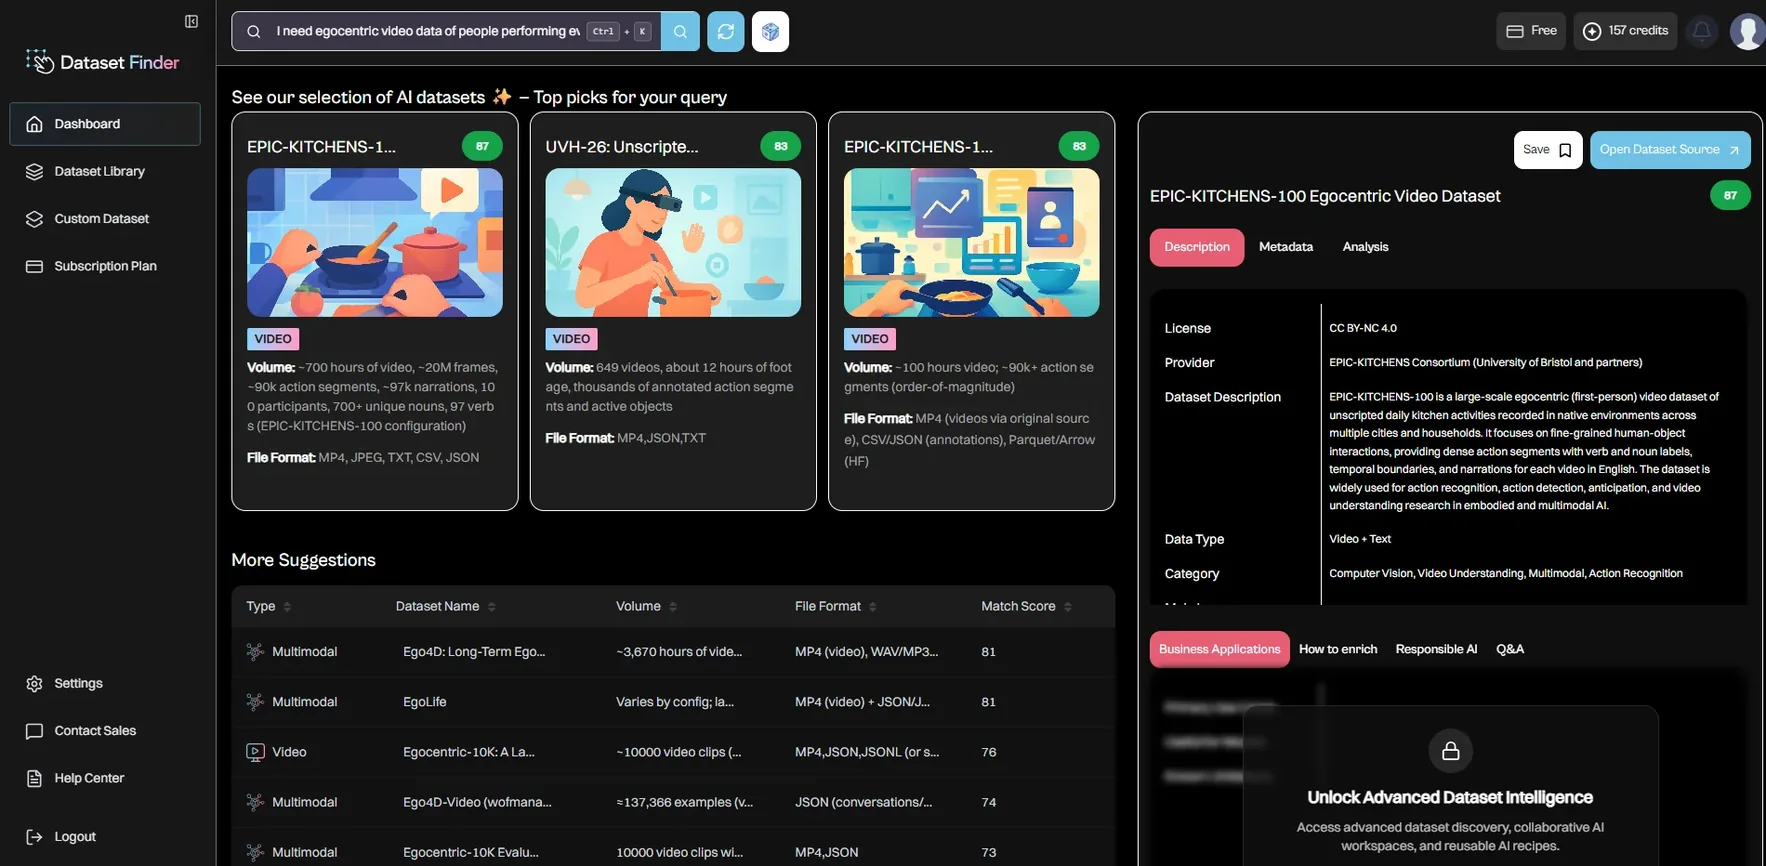Click the Dataset Library stack icon
The image size is (1766, 866).
coord(34,171)
